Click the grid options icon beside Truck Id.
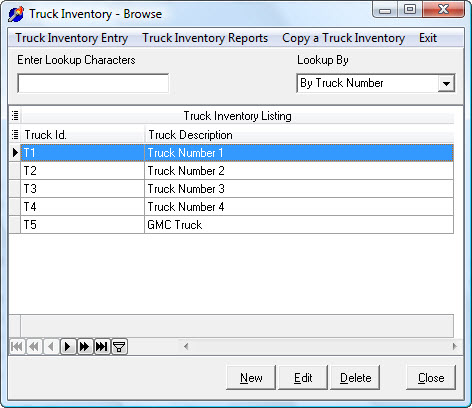 [x=15, y=135]
